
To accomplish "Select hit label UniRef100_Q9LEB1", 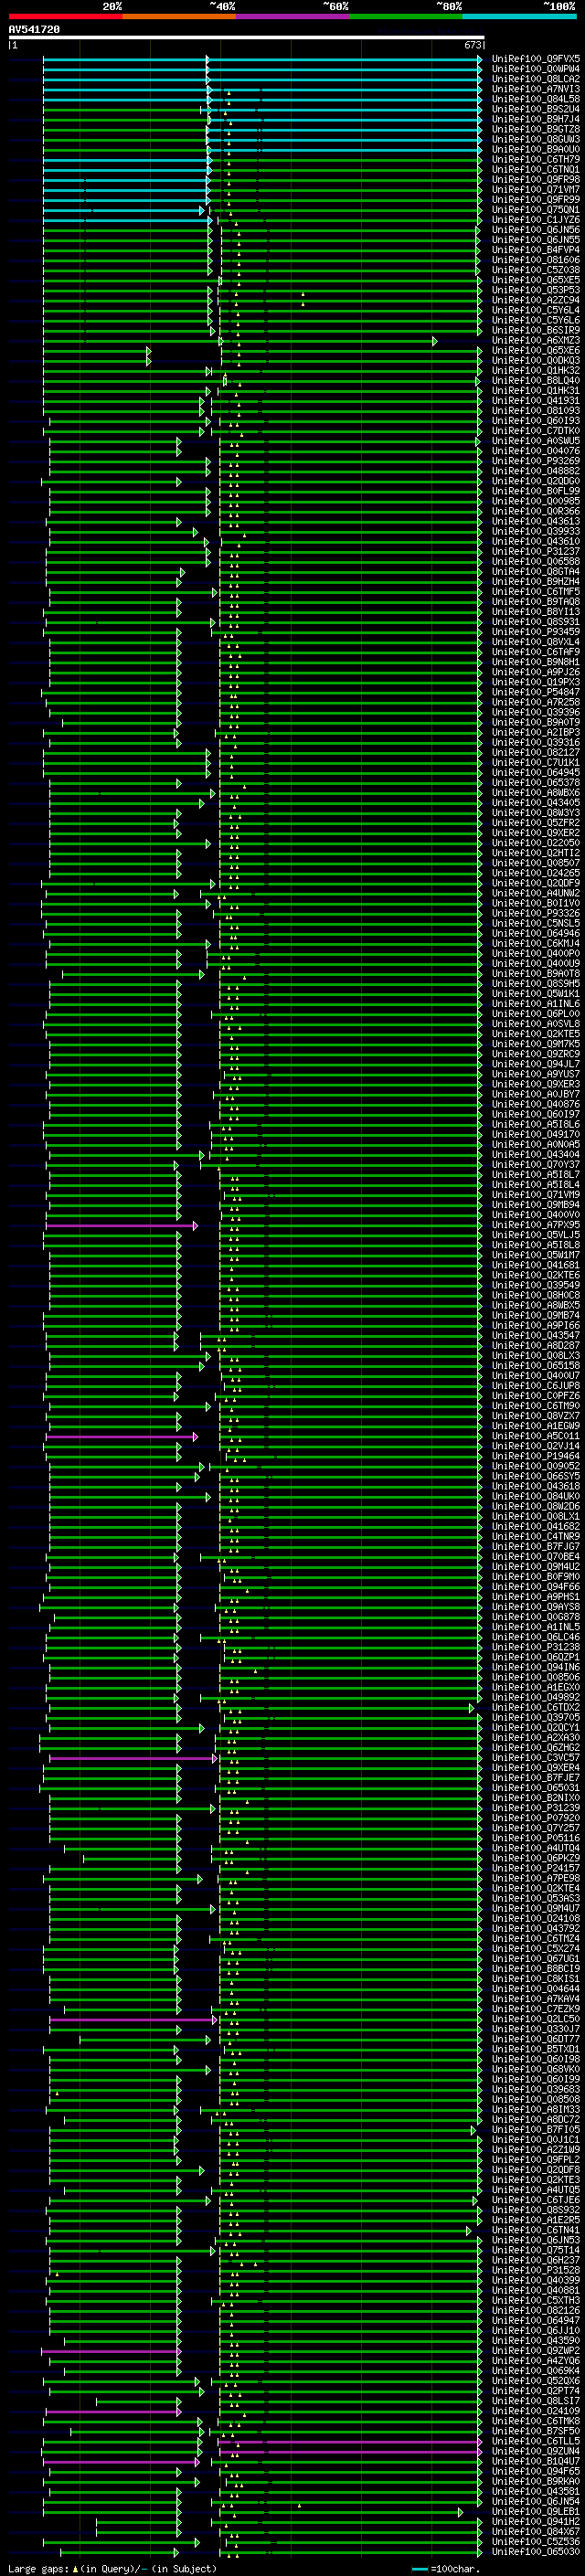I will click(536, 2511).
